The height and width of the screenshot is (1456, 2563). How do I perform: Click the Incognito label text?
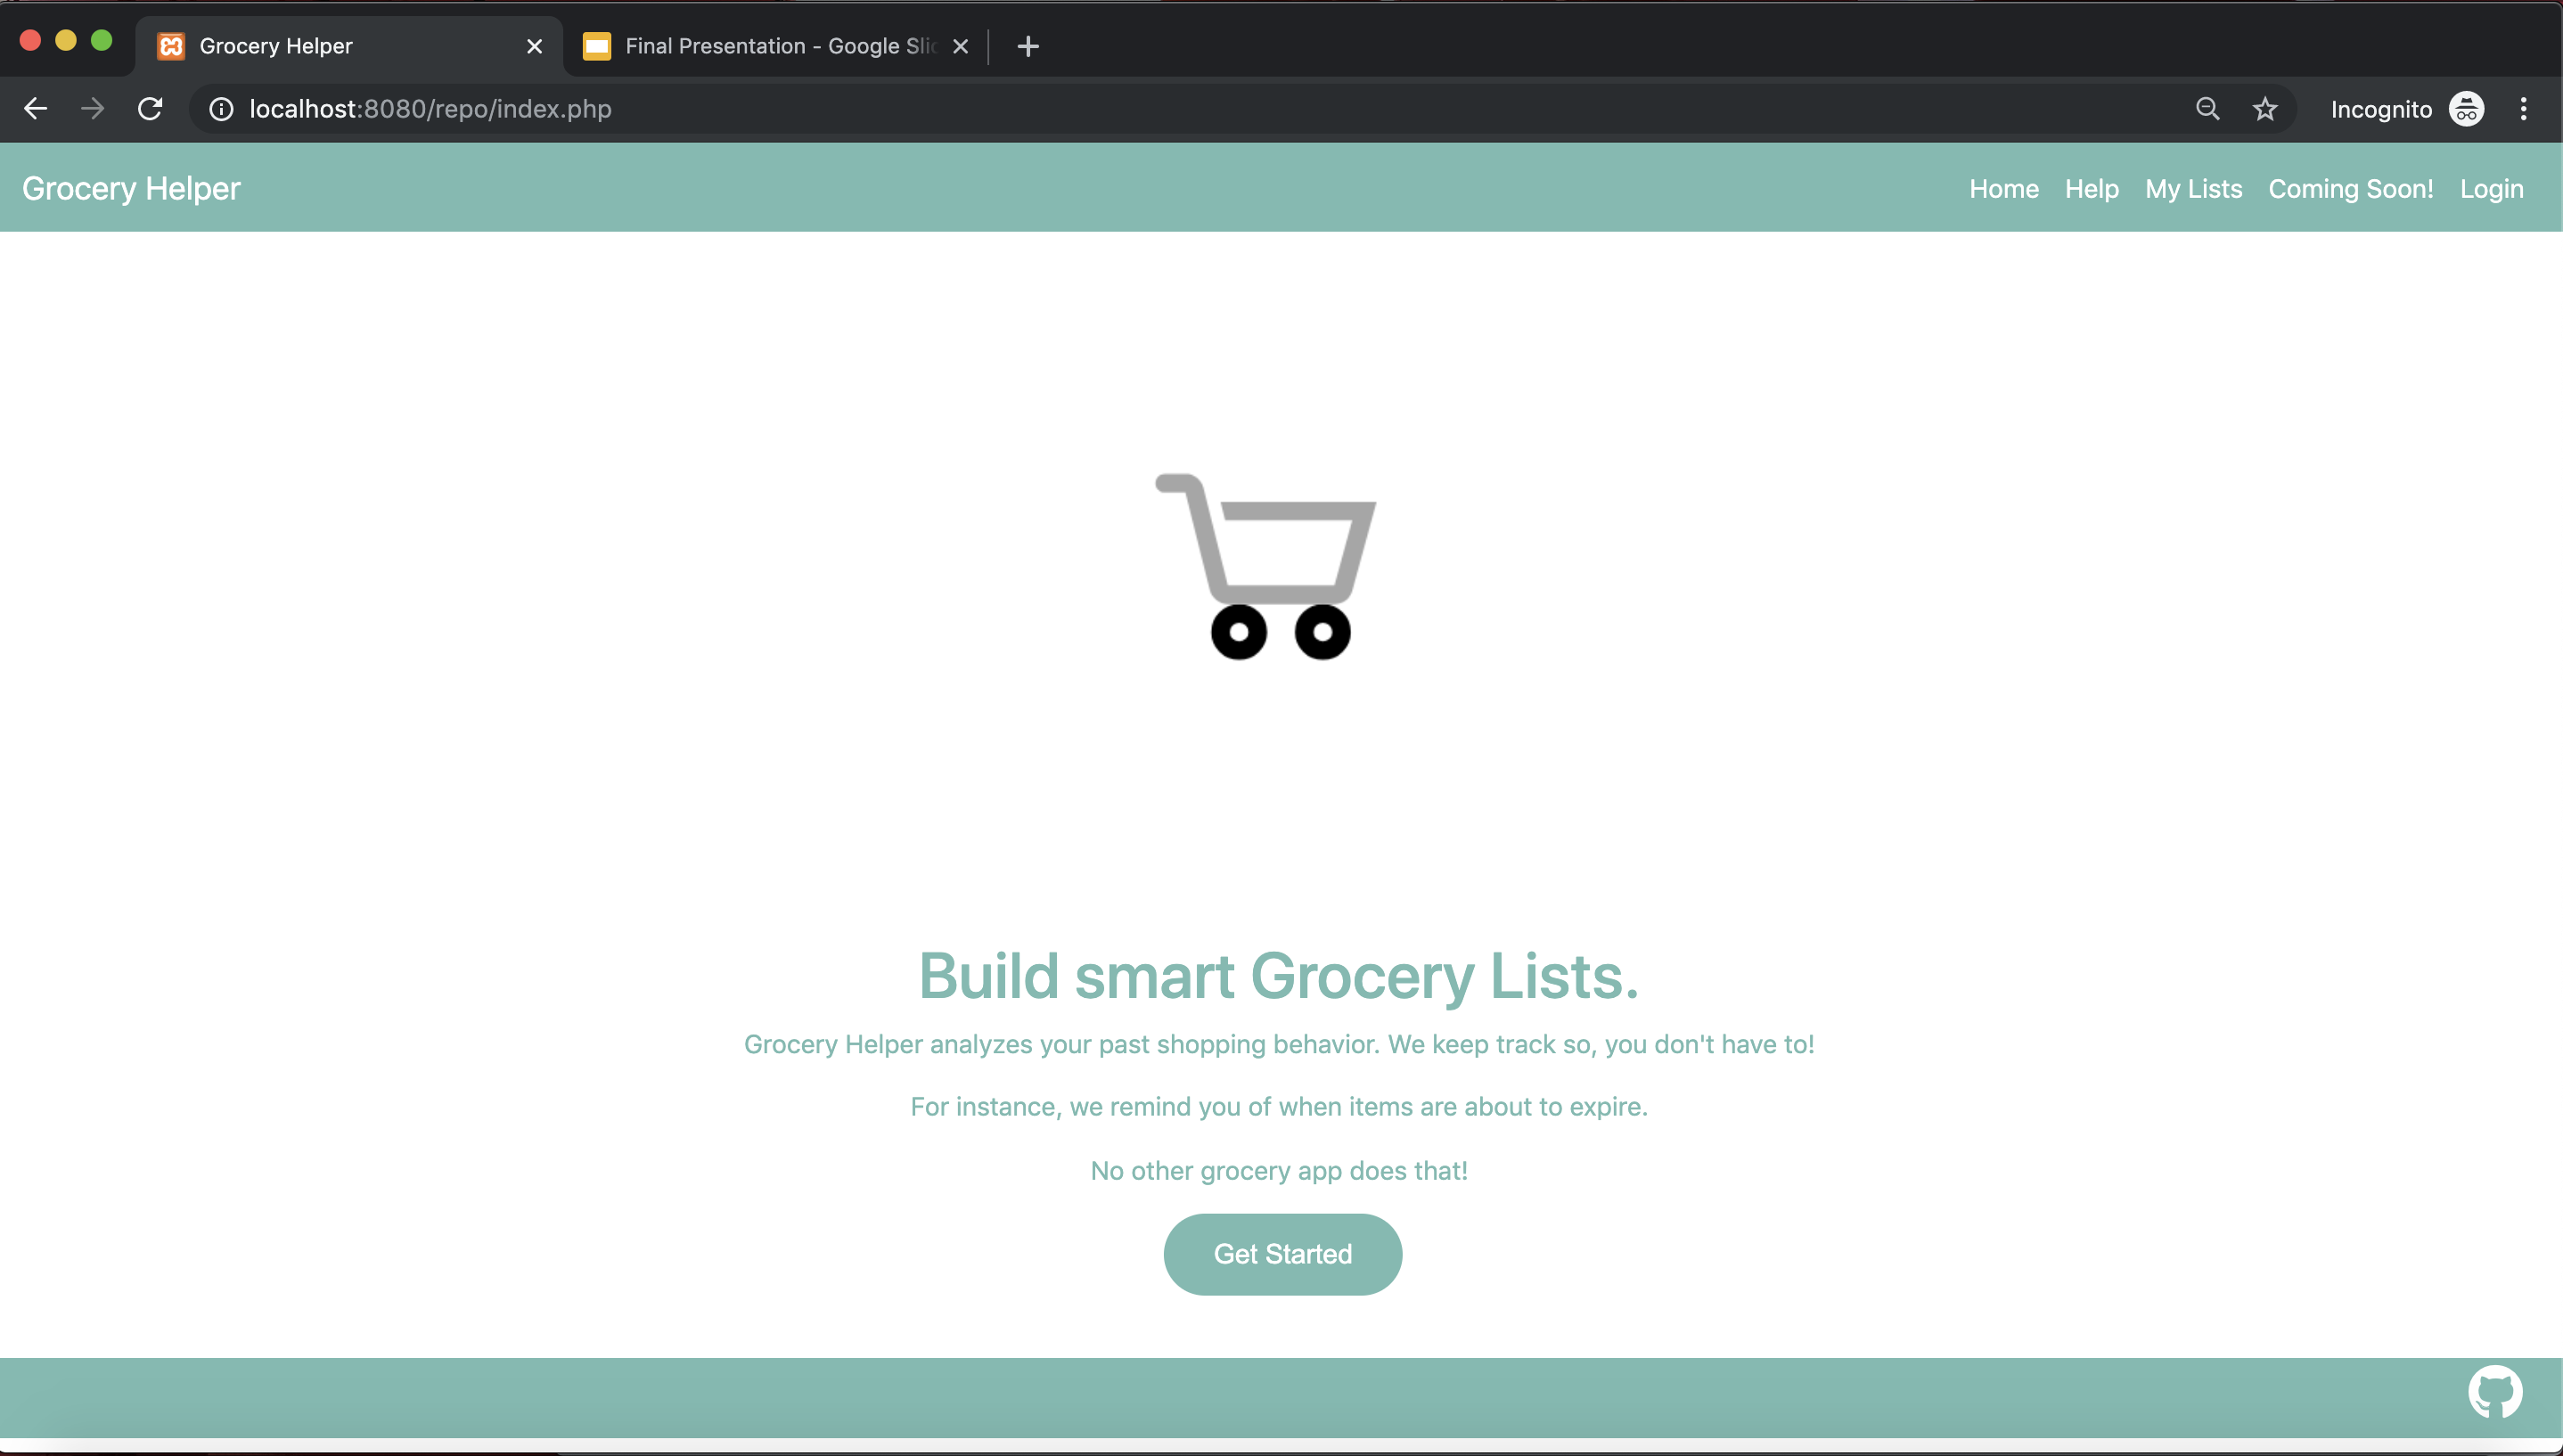2381,110
